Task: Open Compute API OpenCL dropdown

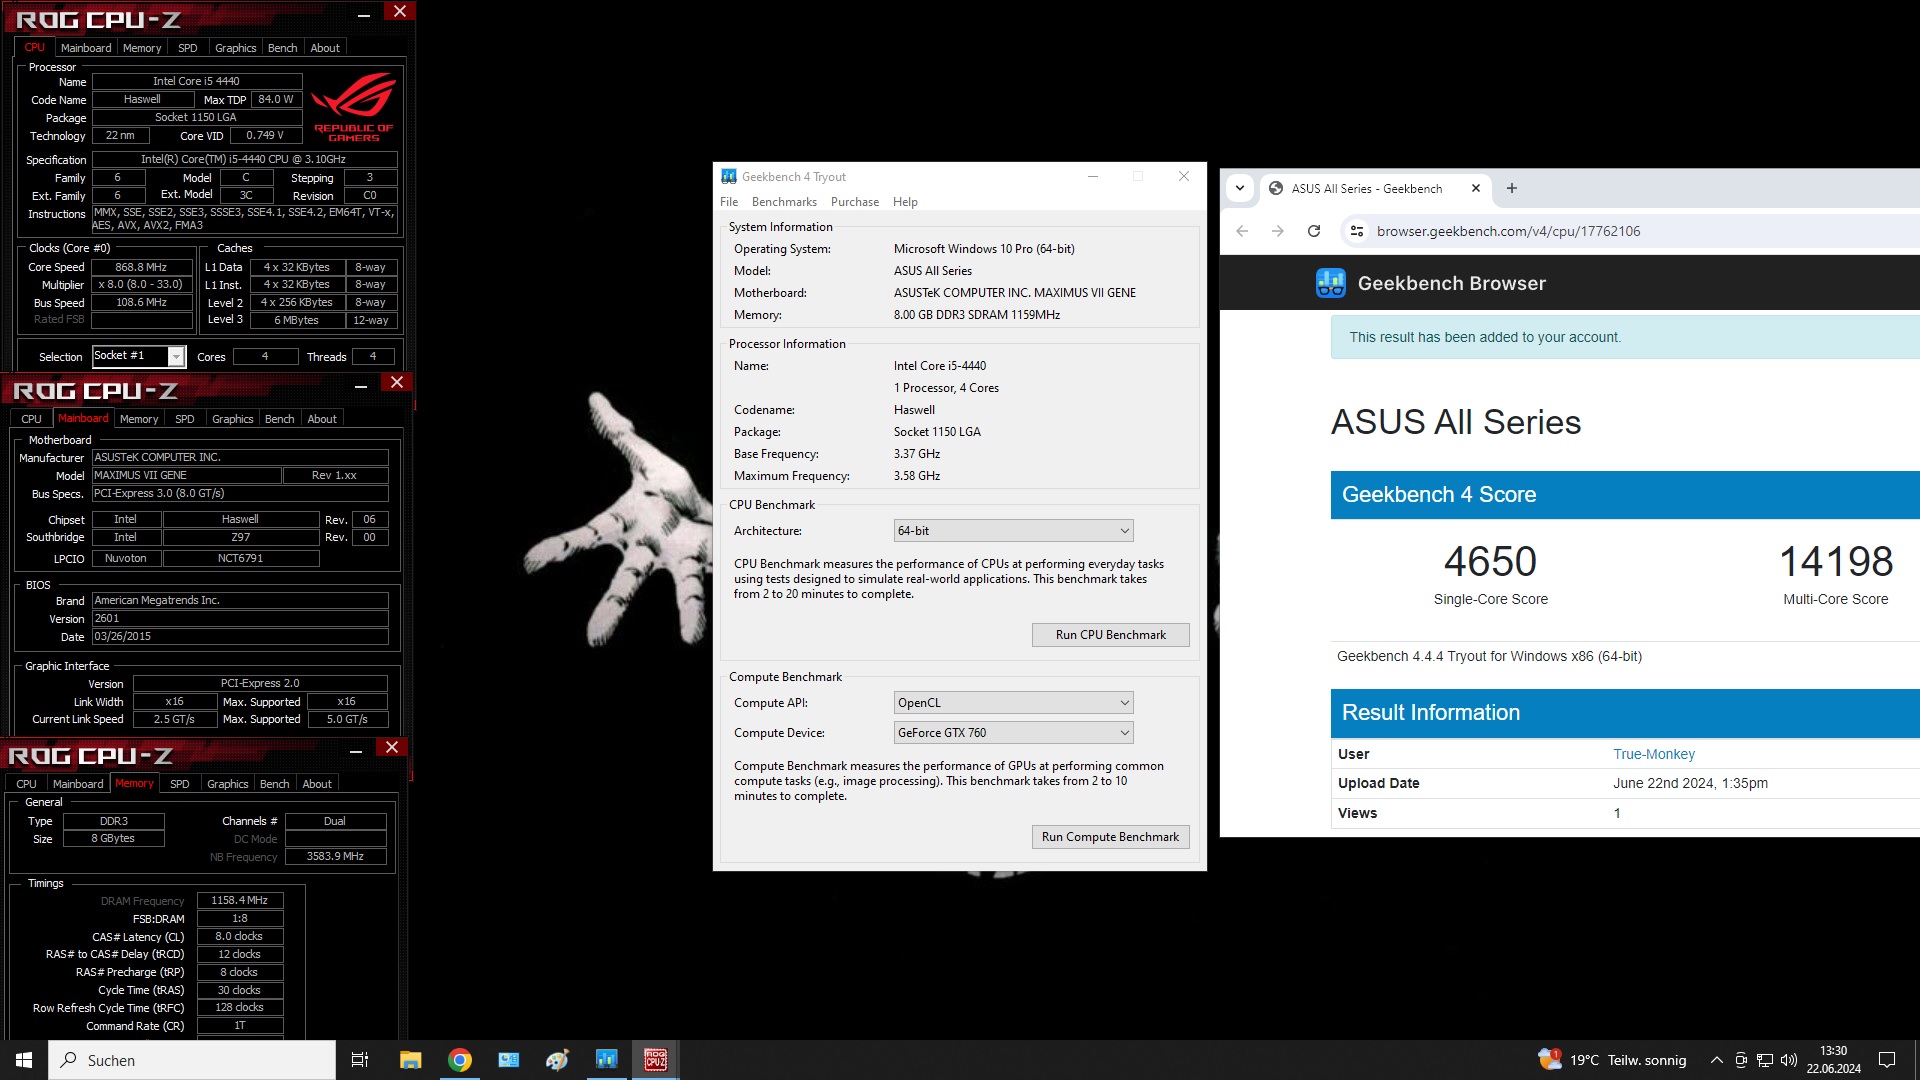Action: click(x=1013, y=703)
